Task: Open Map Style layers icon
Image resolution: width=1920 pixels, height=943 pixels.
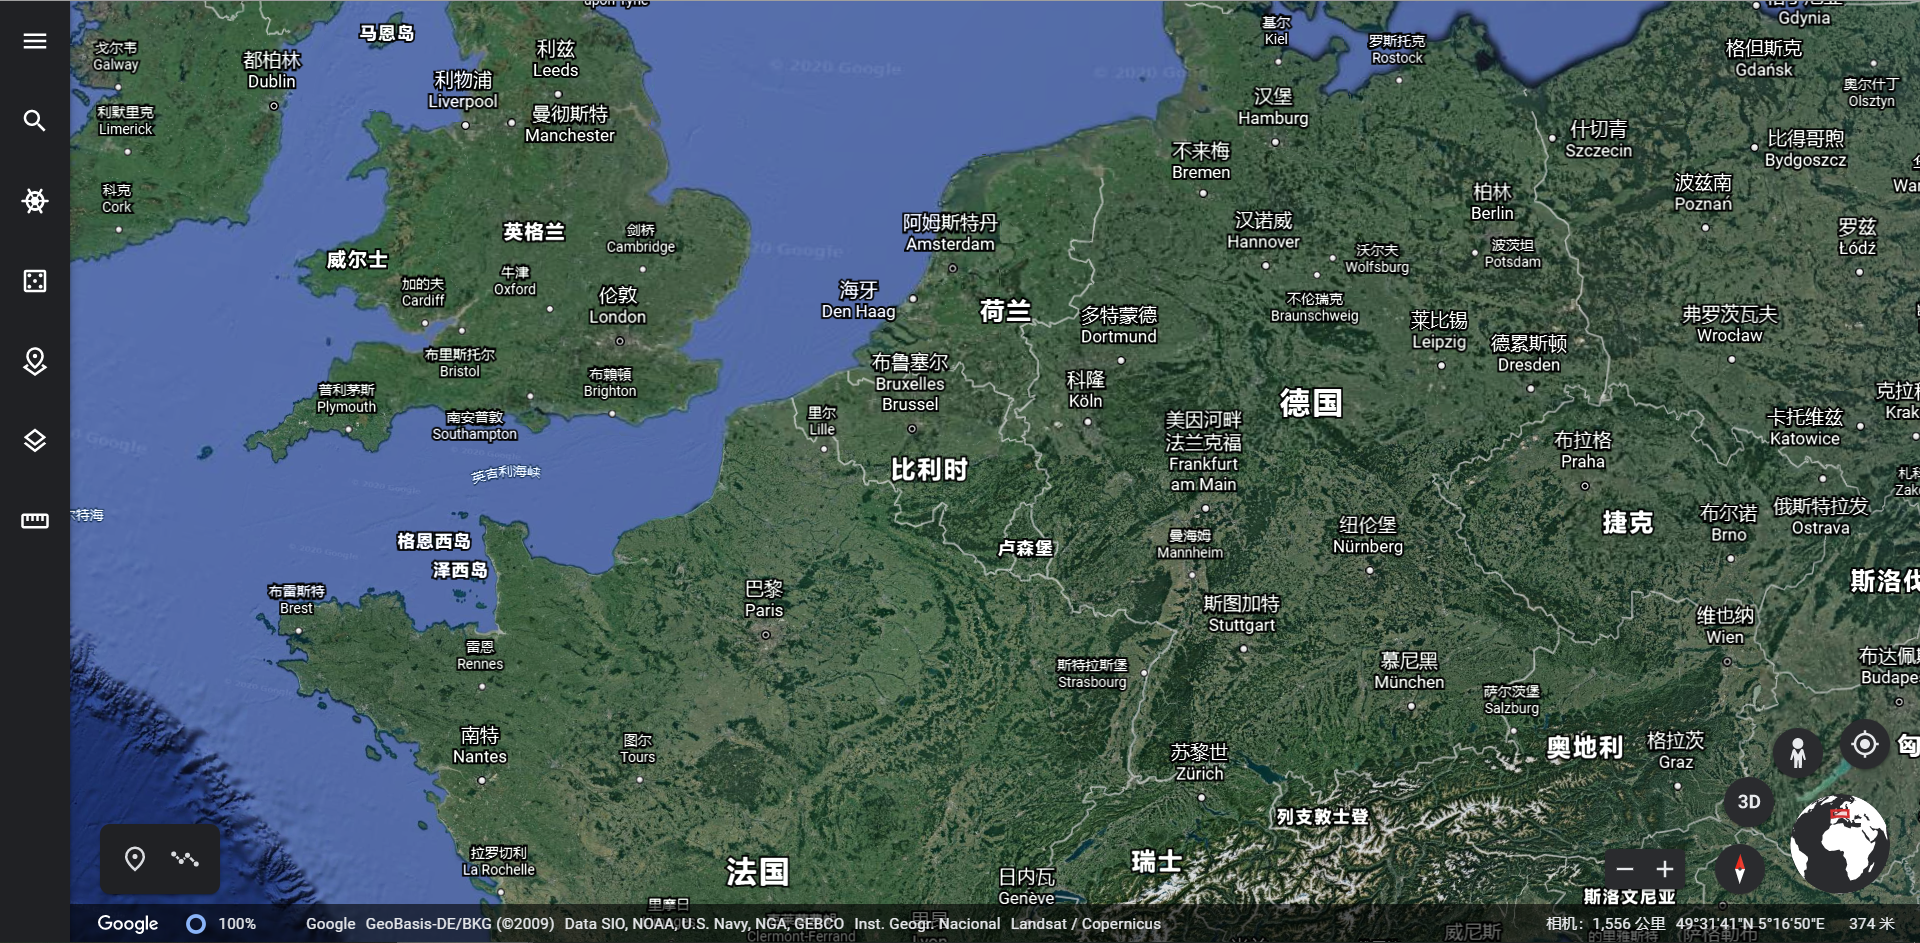Action: coord(35,441)
